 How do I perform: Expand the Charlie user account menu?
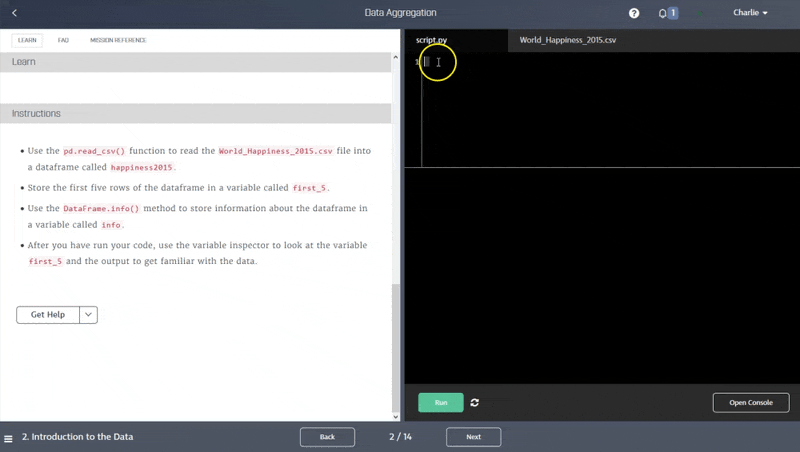[750, 13]
